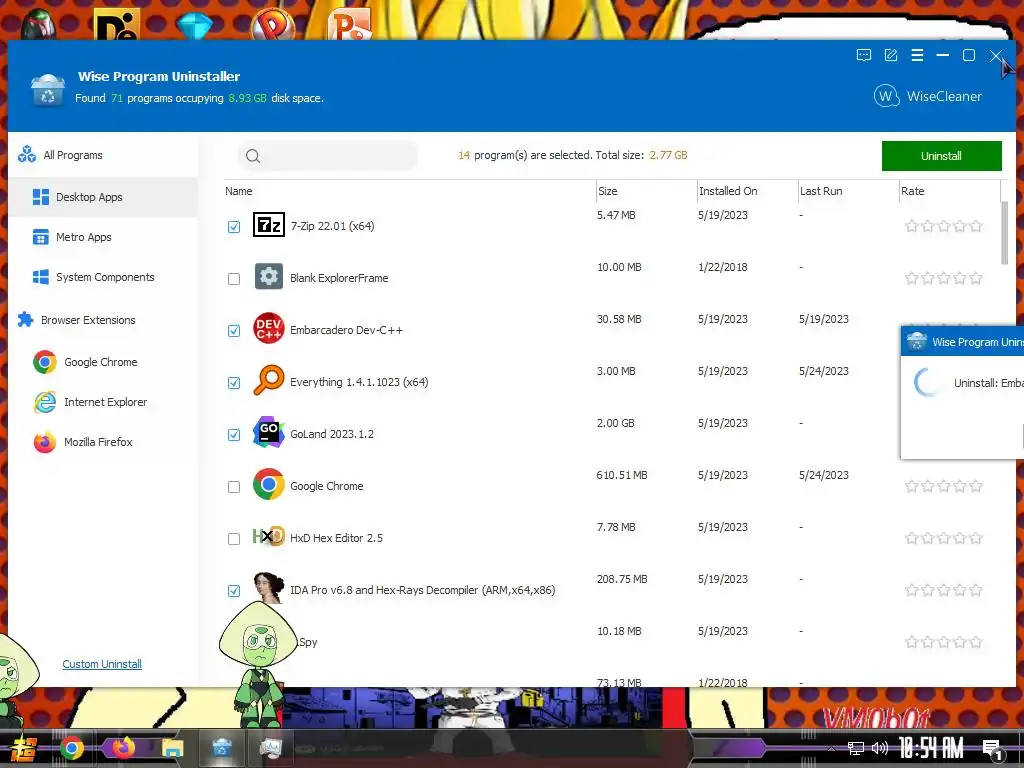
Task: Sort by Last Run column header
Action: [x=848, y=191]
